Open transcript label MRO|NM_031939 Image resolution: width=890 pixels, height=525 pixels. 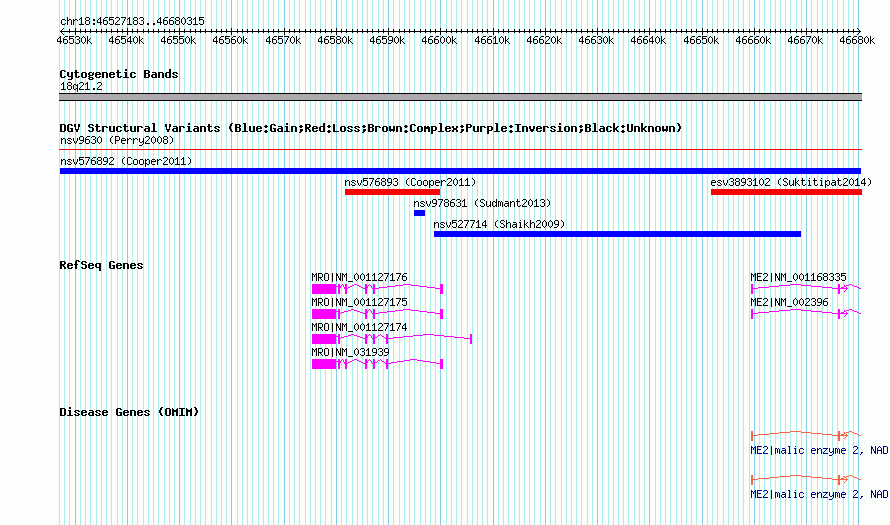350,352
